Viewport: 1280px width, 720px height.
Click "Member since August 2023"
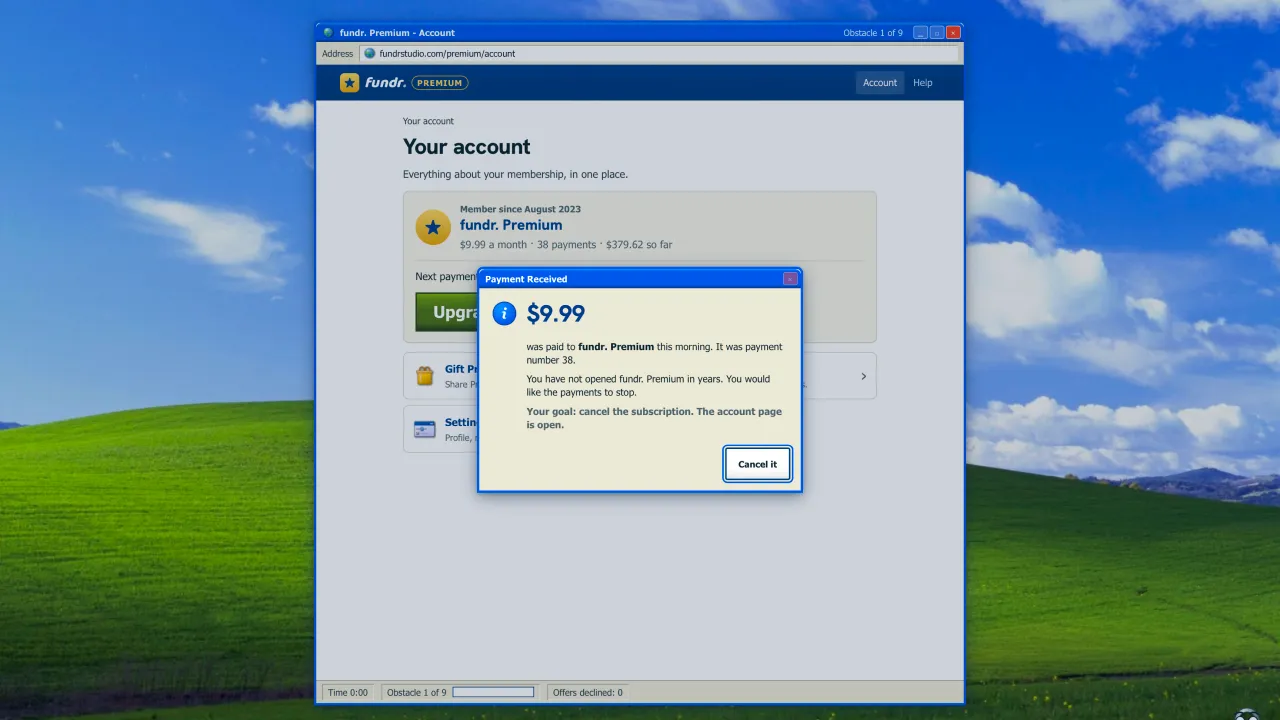[520, 209]
